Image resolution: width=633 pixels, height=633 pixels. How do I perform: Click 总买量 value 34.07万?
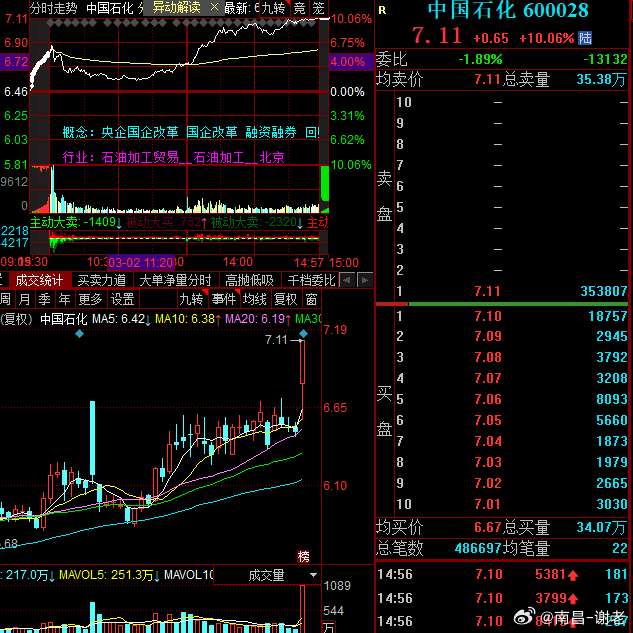[x=601, y=527]
